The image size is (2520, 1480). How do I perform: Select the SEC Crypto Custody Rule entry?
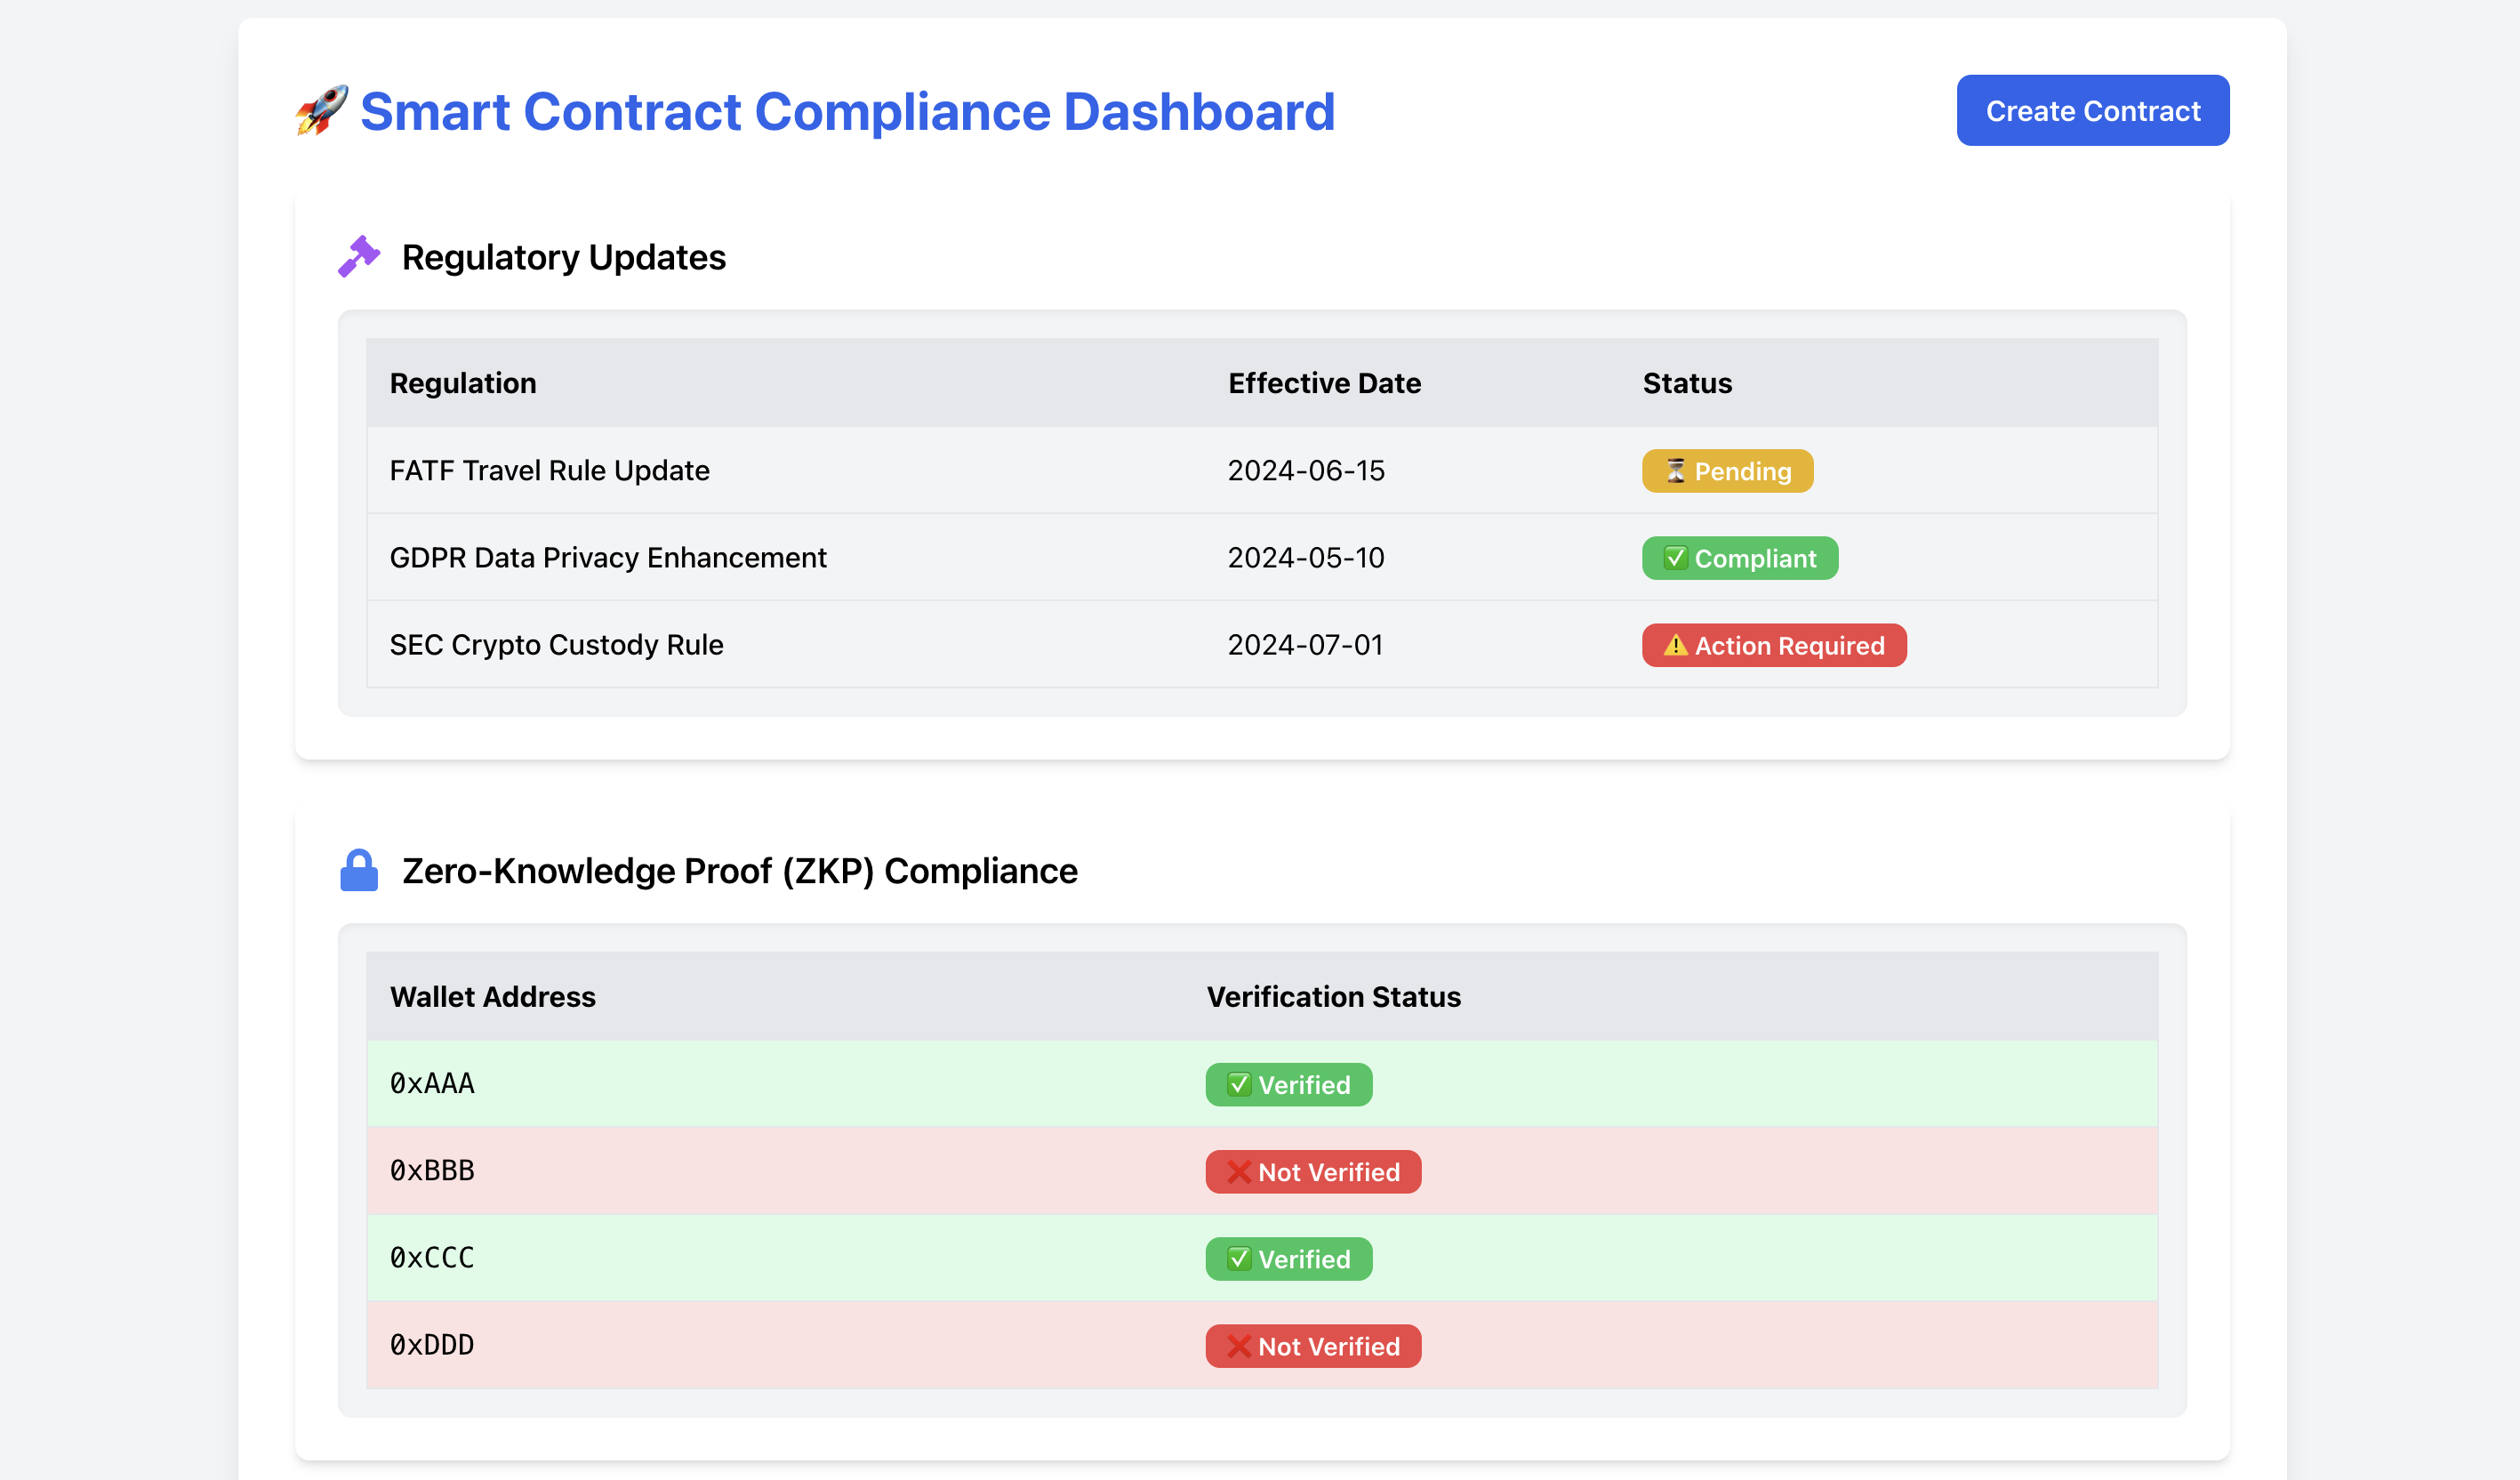point(556,645)
